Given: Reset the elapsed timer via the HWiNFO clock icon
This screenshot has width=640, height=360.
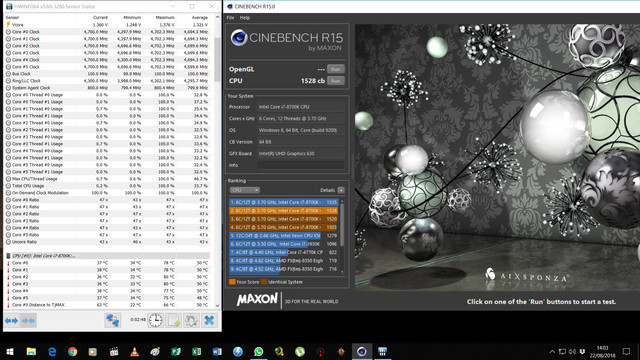Looking at the screenshot, I should [x=155, y=320].
